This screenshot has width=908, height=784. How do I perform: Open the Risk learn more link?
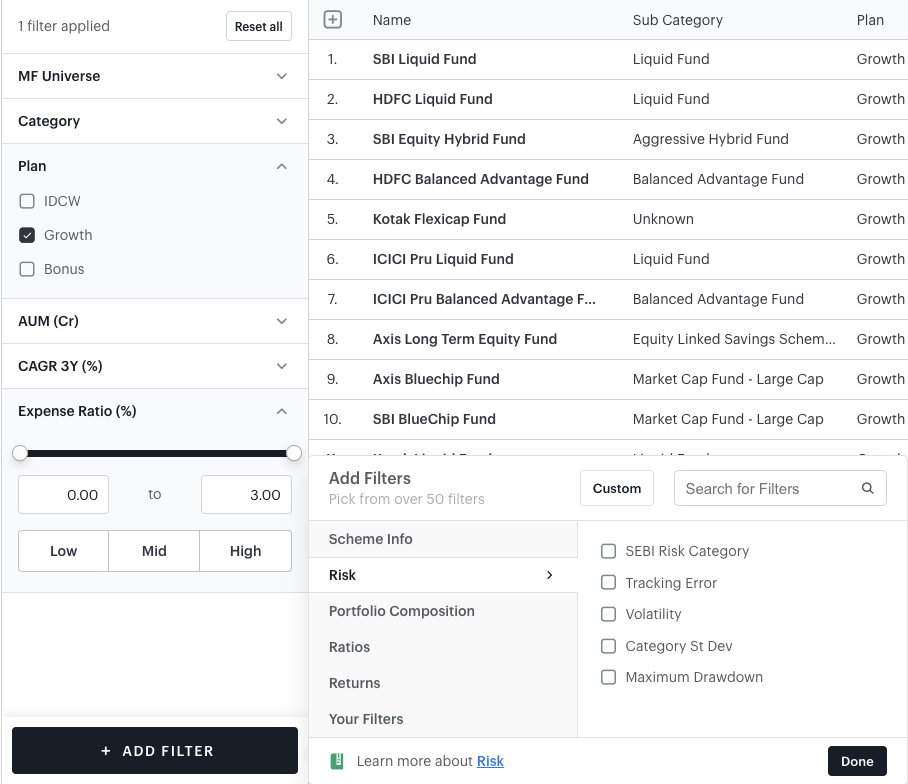click(x=490, y=761)
